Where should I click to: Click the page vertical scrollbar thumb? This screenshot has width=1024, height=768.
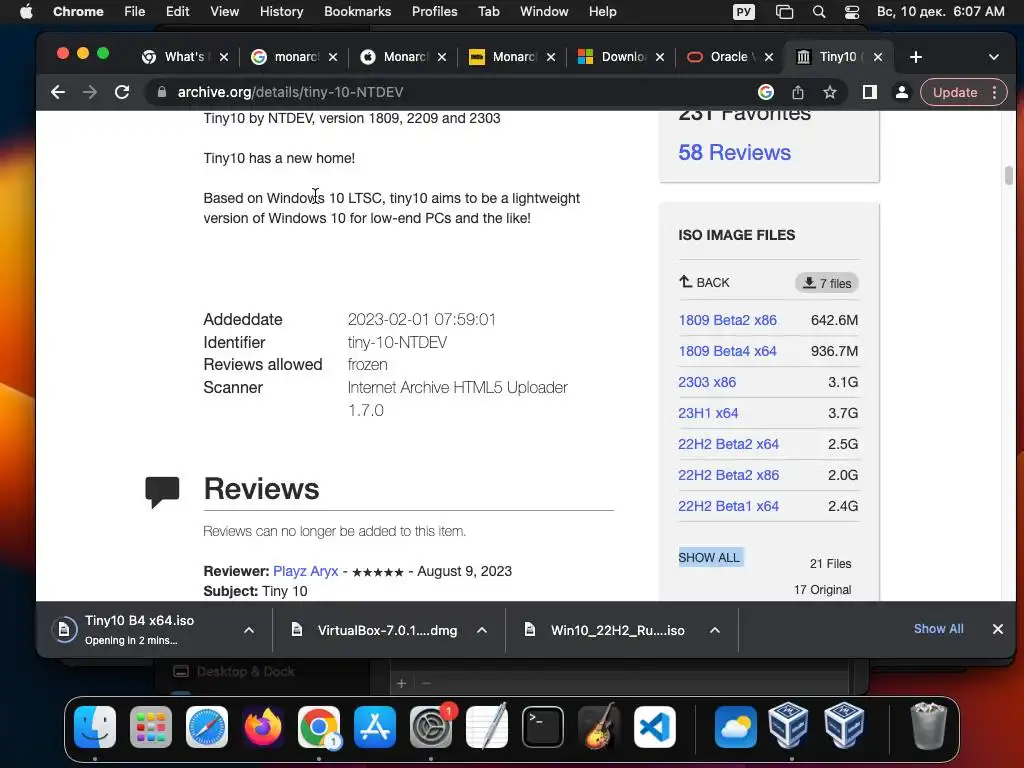coord(1008,175)
